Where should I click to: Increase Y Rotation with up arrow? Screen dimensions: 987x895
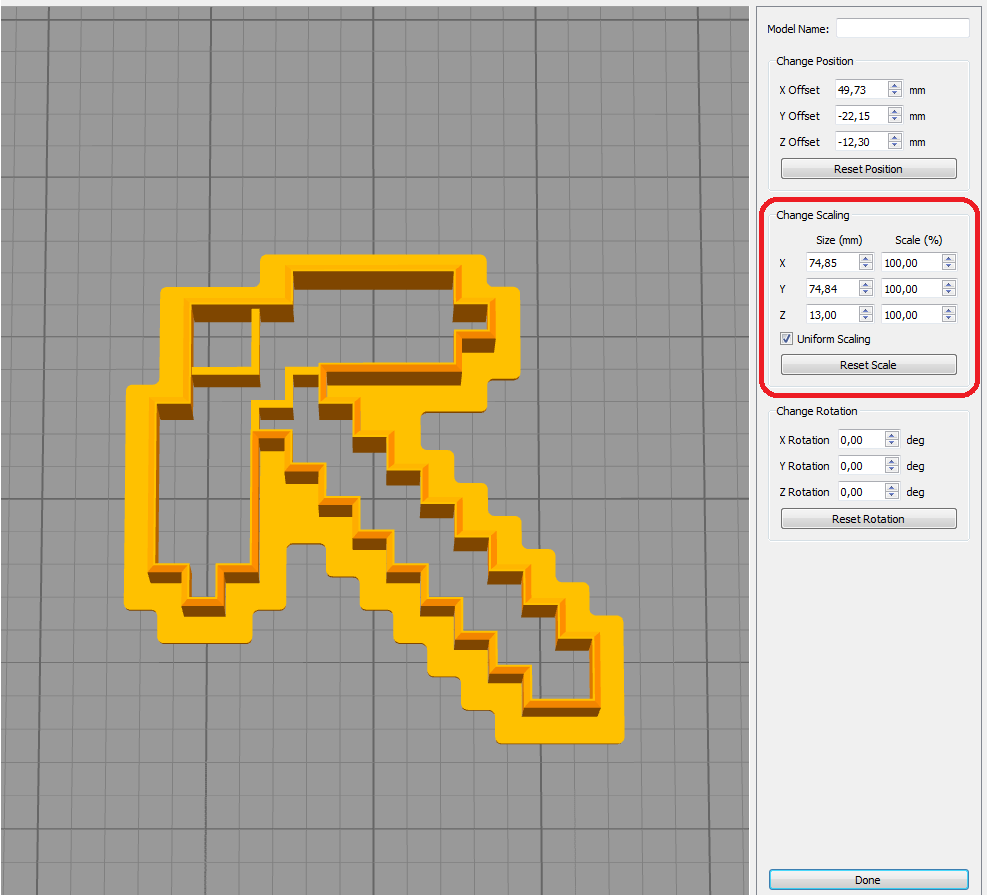[891, 461]
